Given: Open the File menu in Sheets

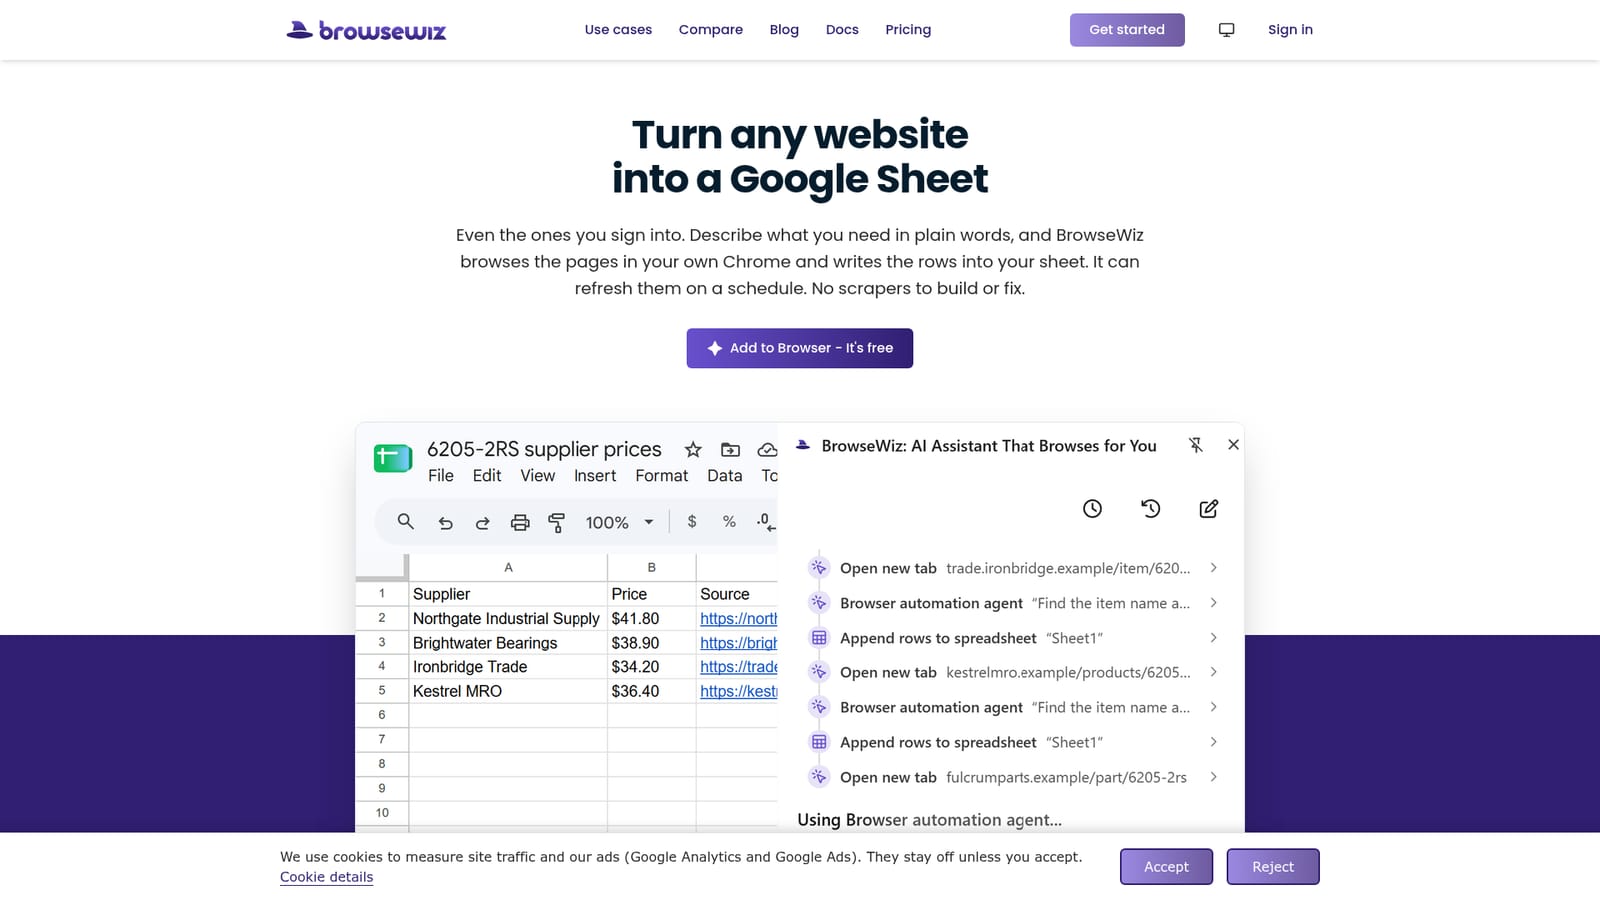Looking at the screenshot, I should coord(441,476).
